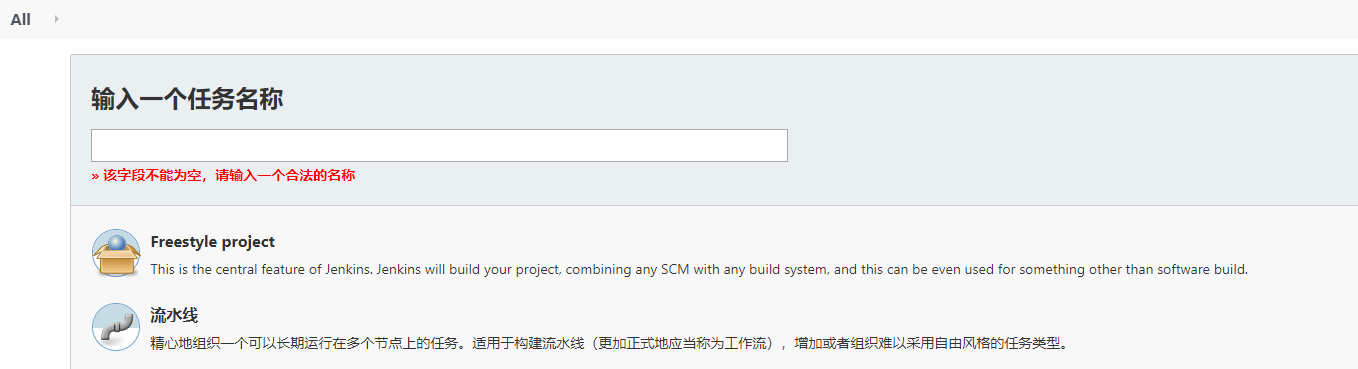Click the empty breadcrumb bar beside All
Image resolution: width=1358 pixels, height=369 pixels.
[700, 19]
